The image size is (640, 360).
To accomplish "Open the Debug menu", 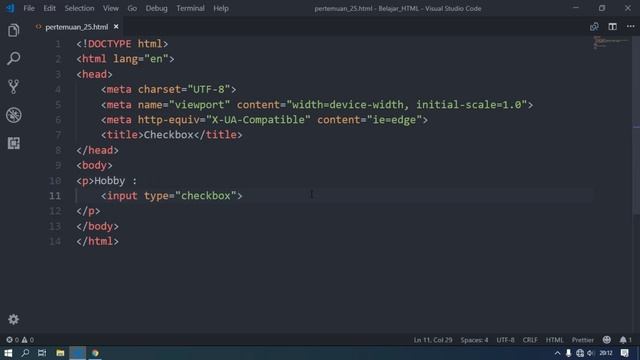I will click(156, 8).
